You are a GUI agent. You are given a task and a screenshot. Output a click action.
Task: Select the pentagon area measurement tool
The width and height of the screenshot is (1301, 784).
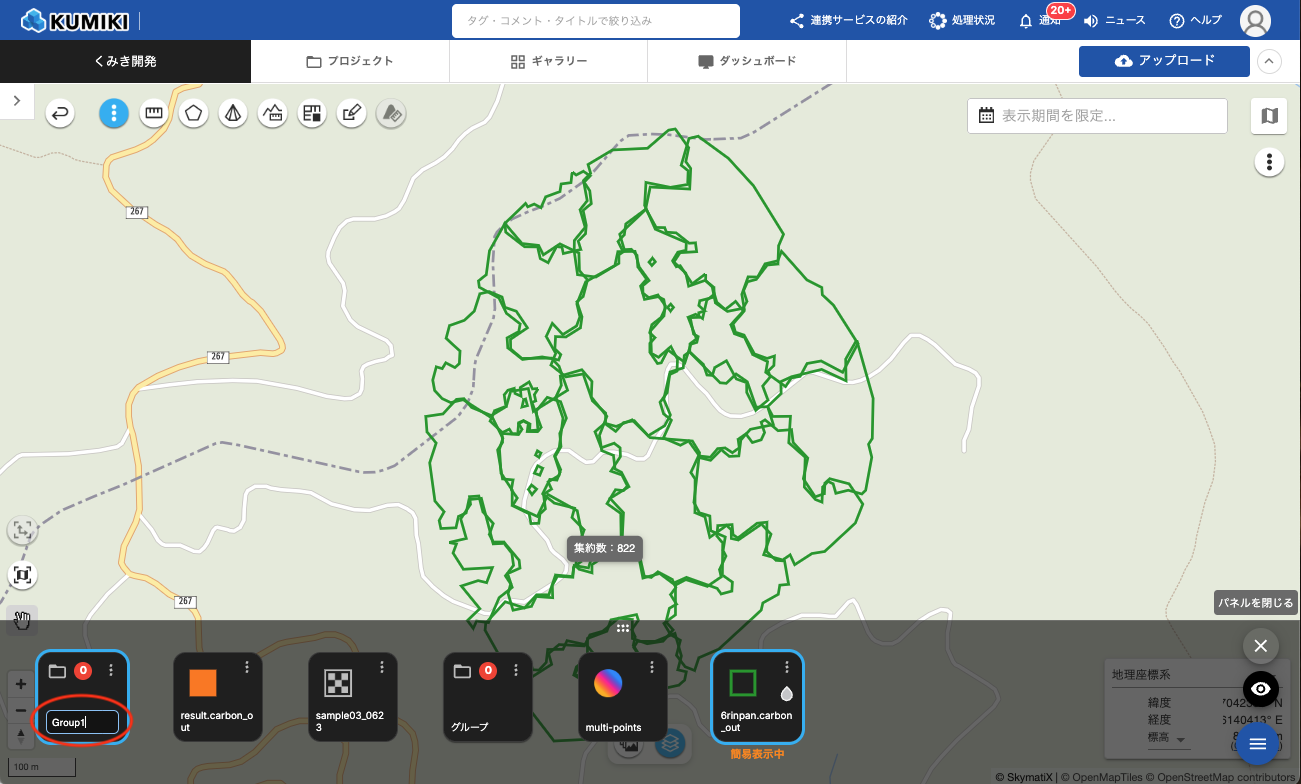pyautogui.click(x=193, y=114)
